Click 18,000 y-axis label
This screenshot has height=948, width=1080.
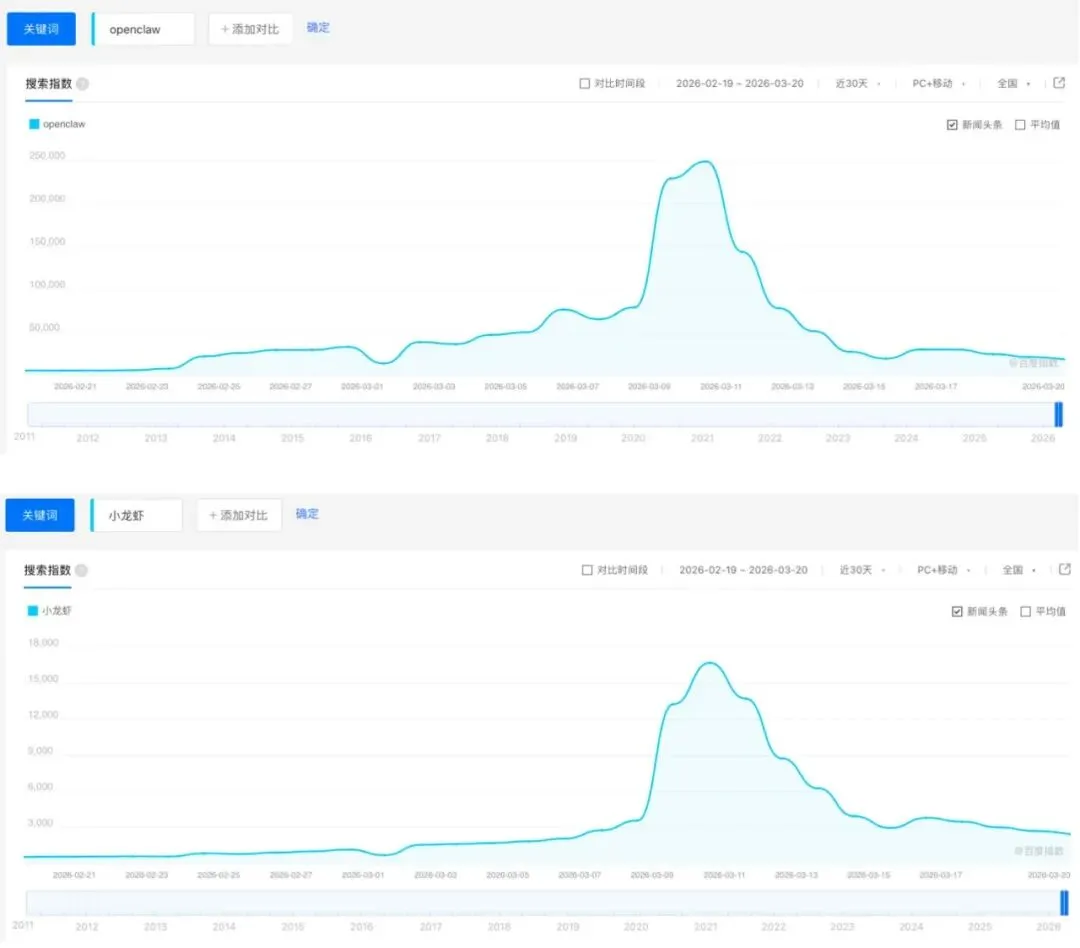point(43,643)
